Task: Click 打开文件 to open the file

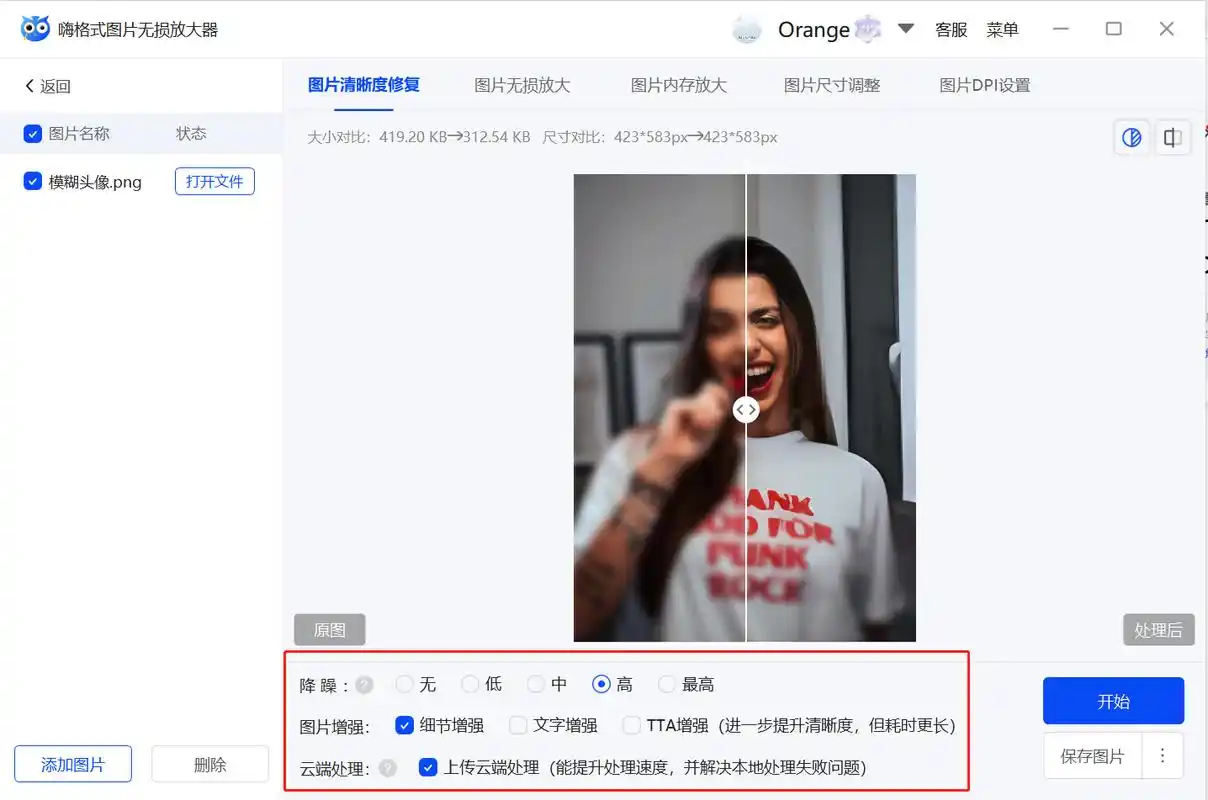Action: (x=214, y=181)
